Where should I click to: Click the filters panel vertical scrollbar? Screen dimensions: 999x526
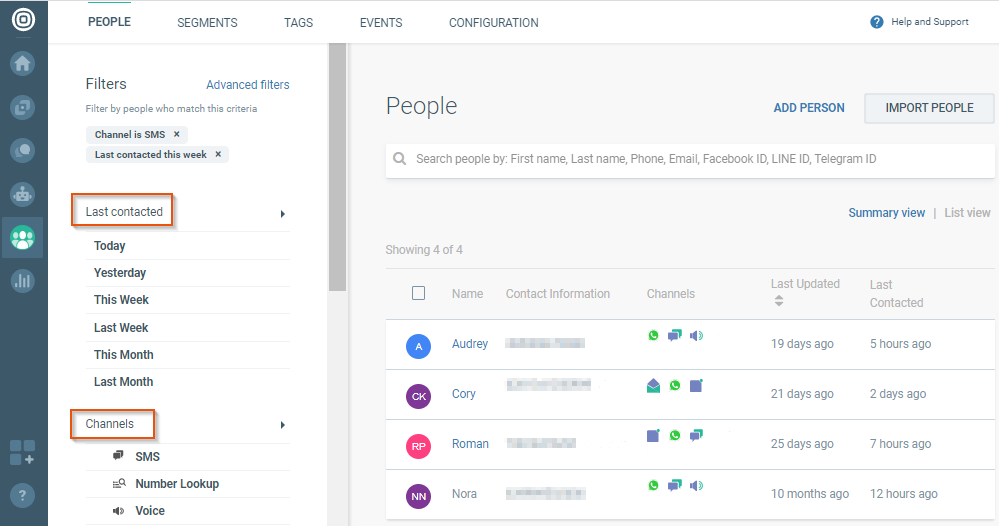[x=337, y=170]
